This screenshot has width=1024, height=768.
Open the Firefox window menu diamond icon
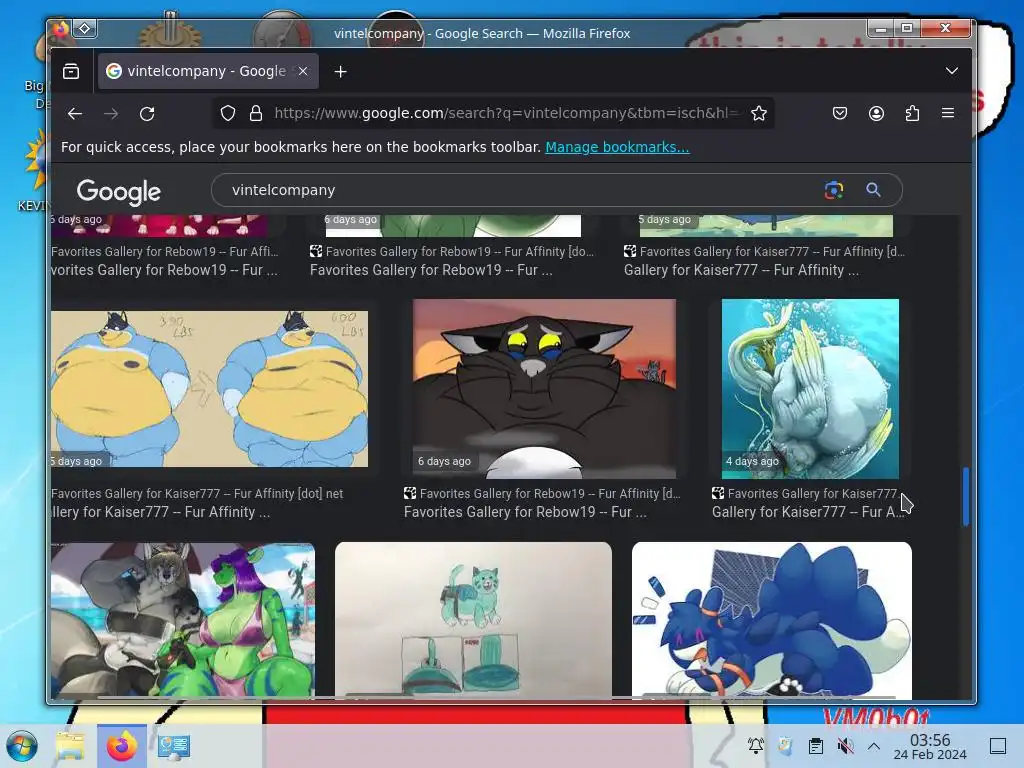click(x=85, y=29)
